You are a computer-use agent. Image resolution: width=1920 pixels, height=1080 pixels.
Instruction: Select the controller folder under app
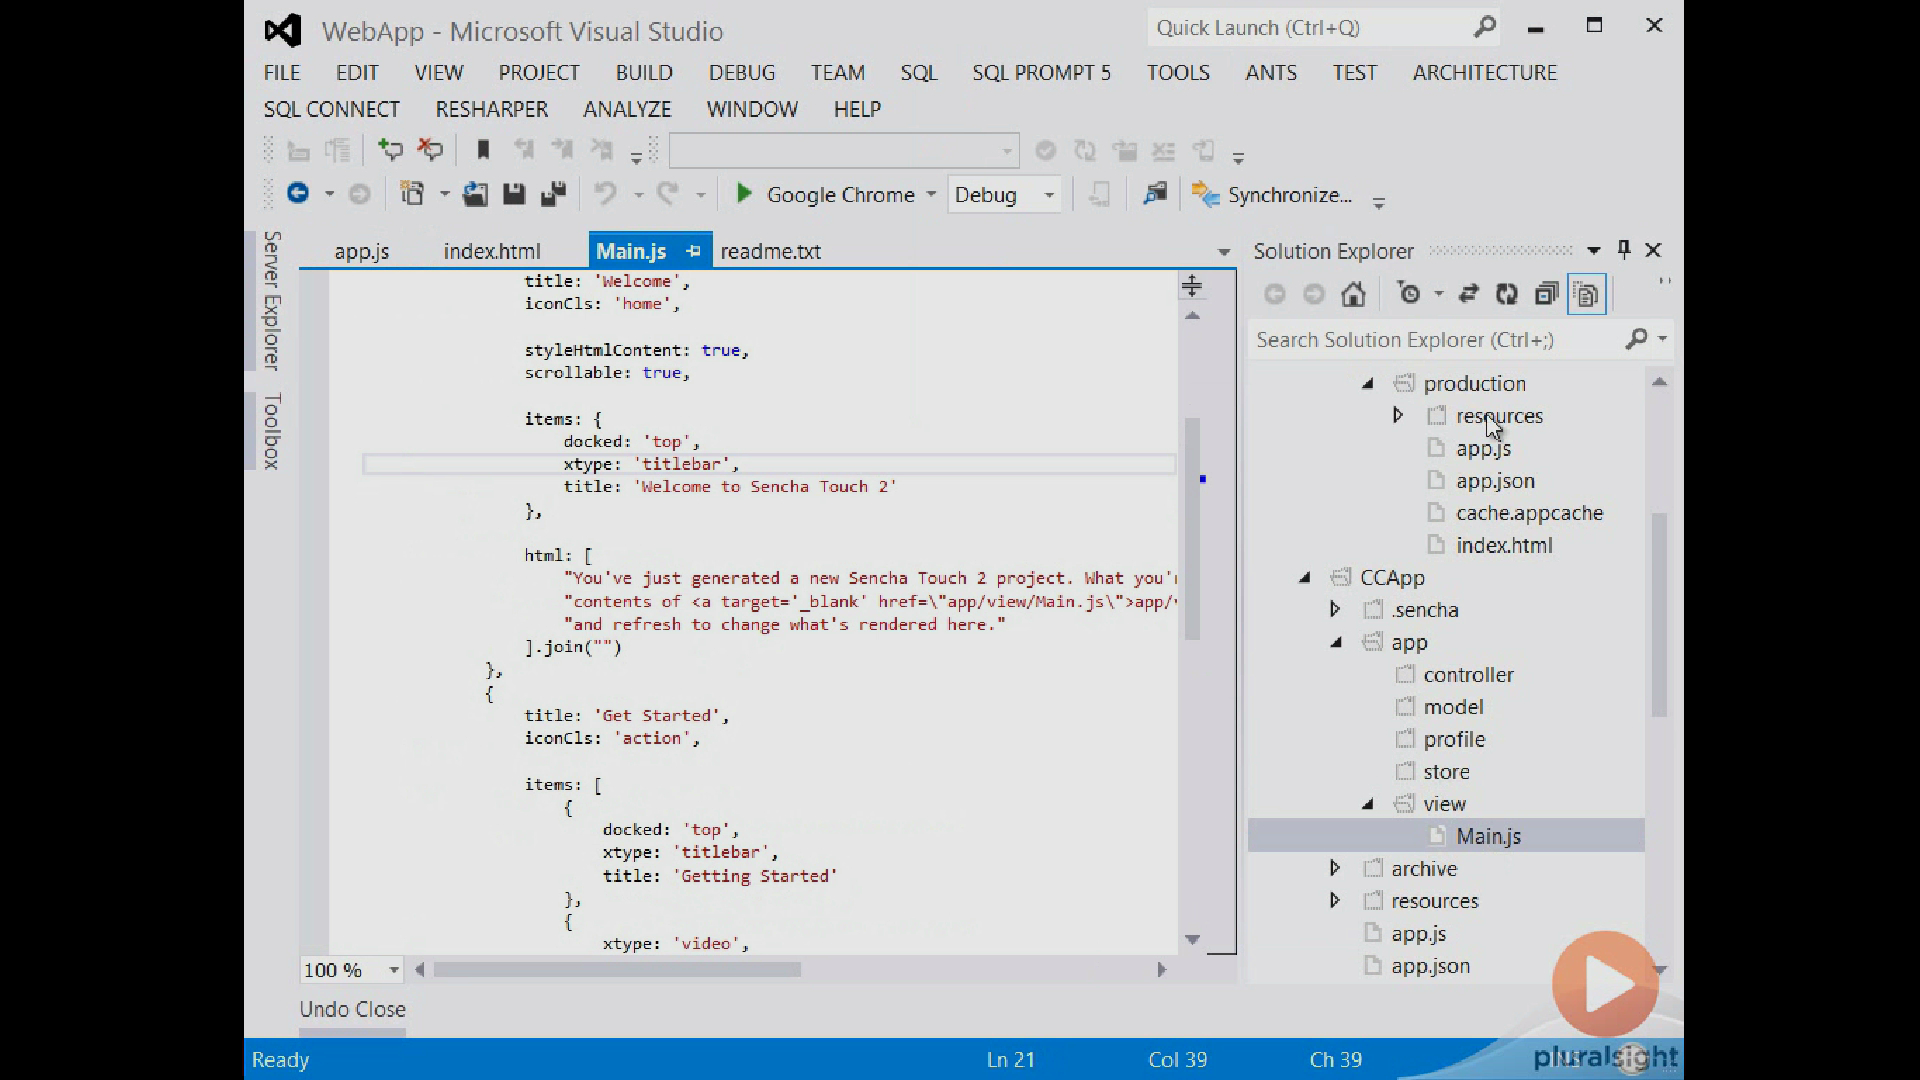(x=1468, y=675)
